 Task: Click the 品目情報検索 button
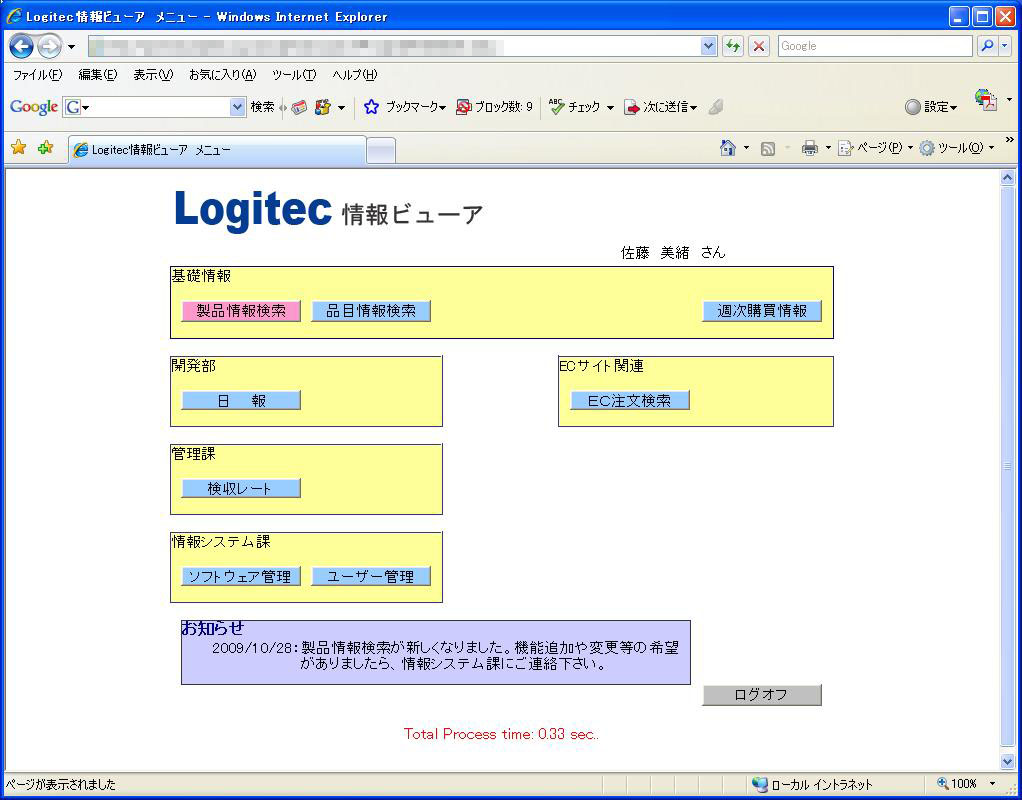coord(371,311)
